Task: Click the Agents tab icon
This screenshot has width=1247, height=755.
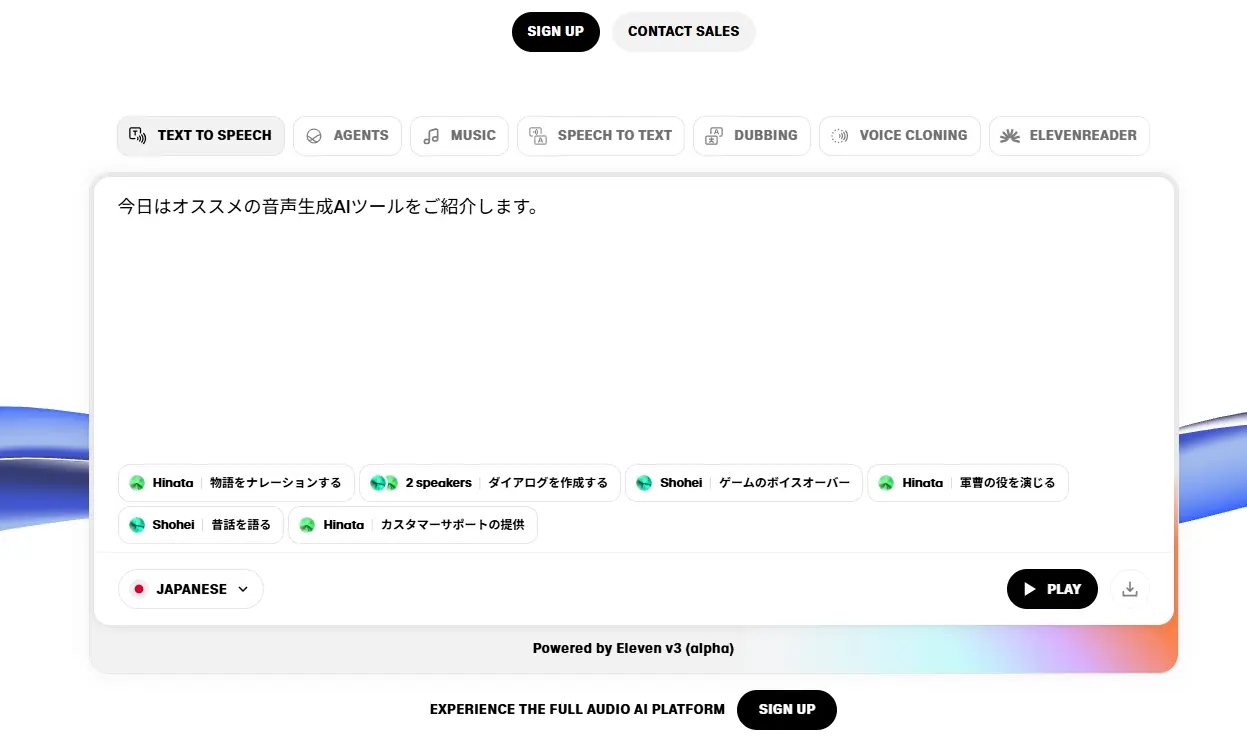Action: click(314, 136)
